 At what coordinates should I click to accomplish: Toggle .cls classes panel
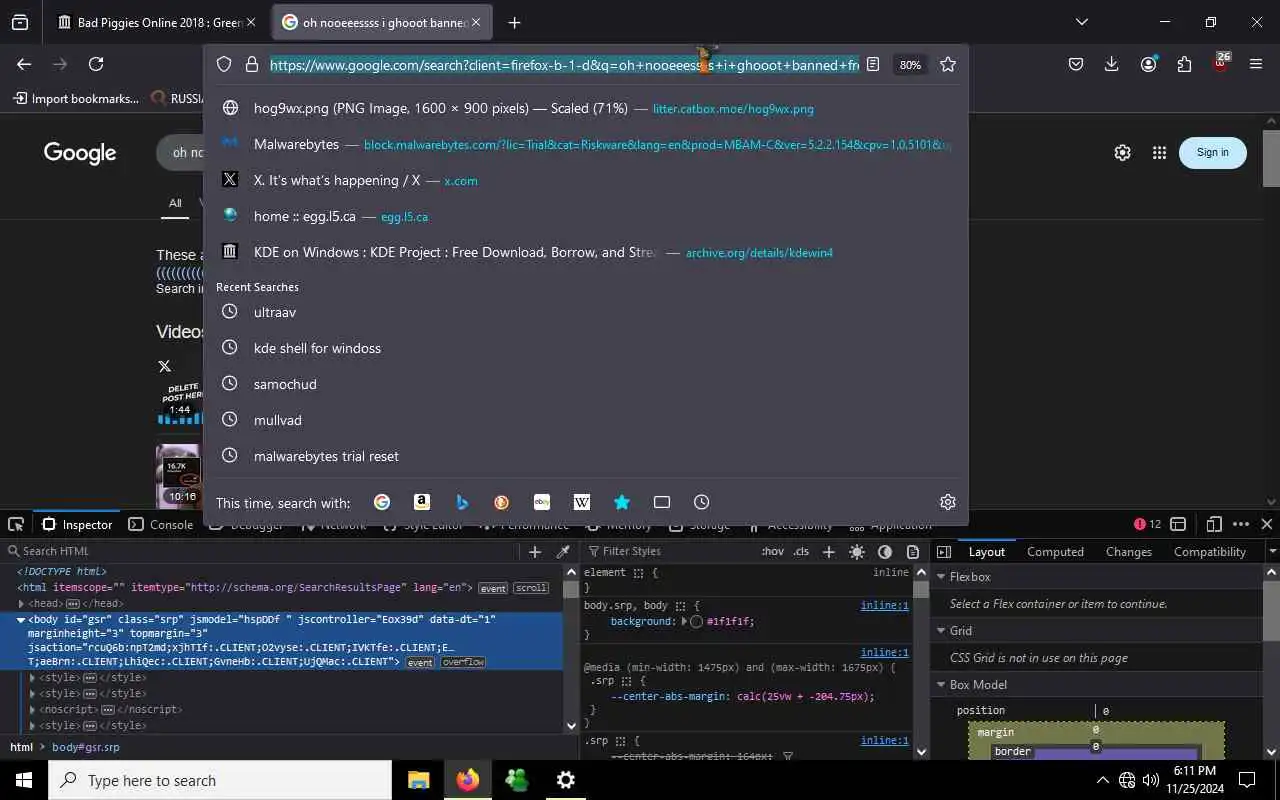(x=801, y=551)
